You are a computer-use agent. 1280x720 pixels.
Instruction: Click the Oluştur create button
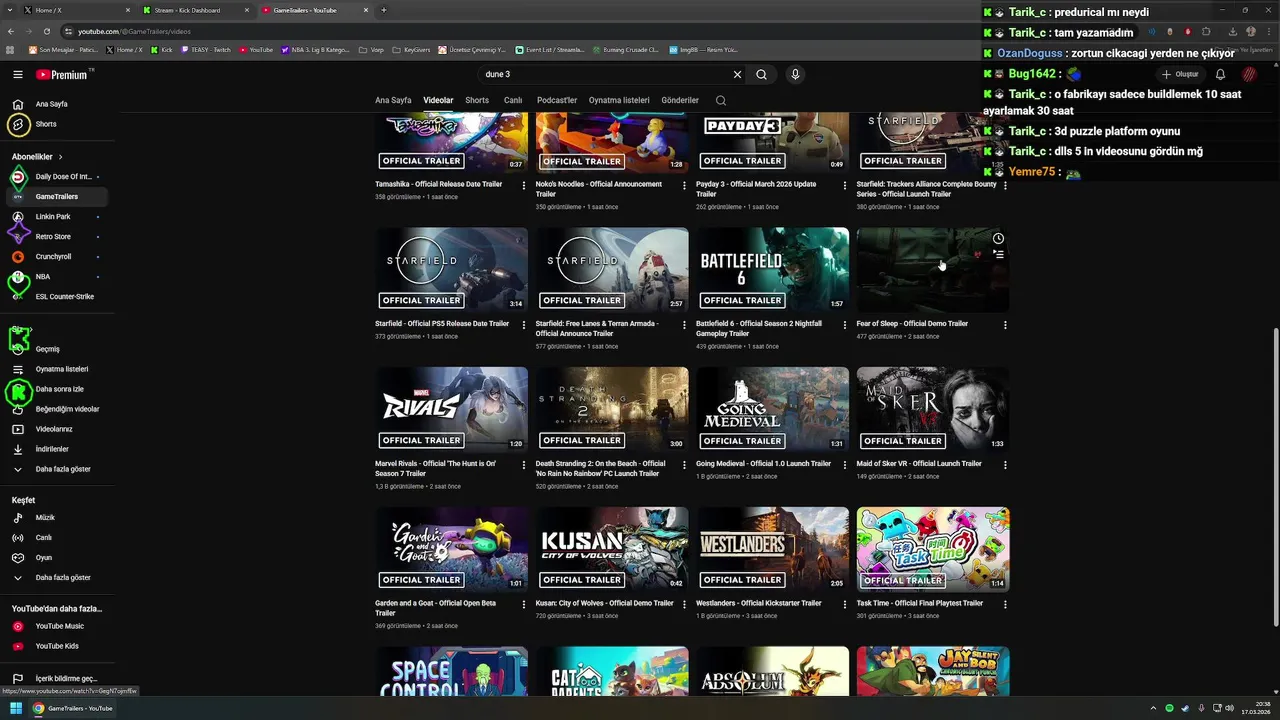point(1180,75)
